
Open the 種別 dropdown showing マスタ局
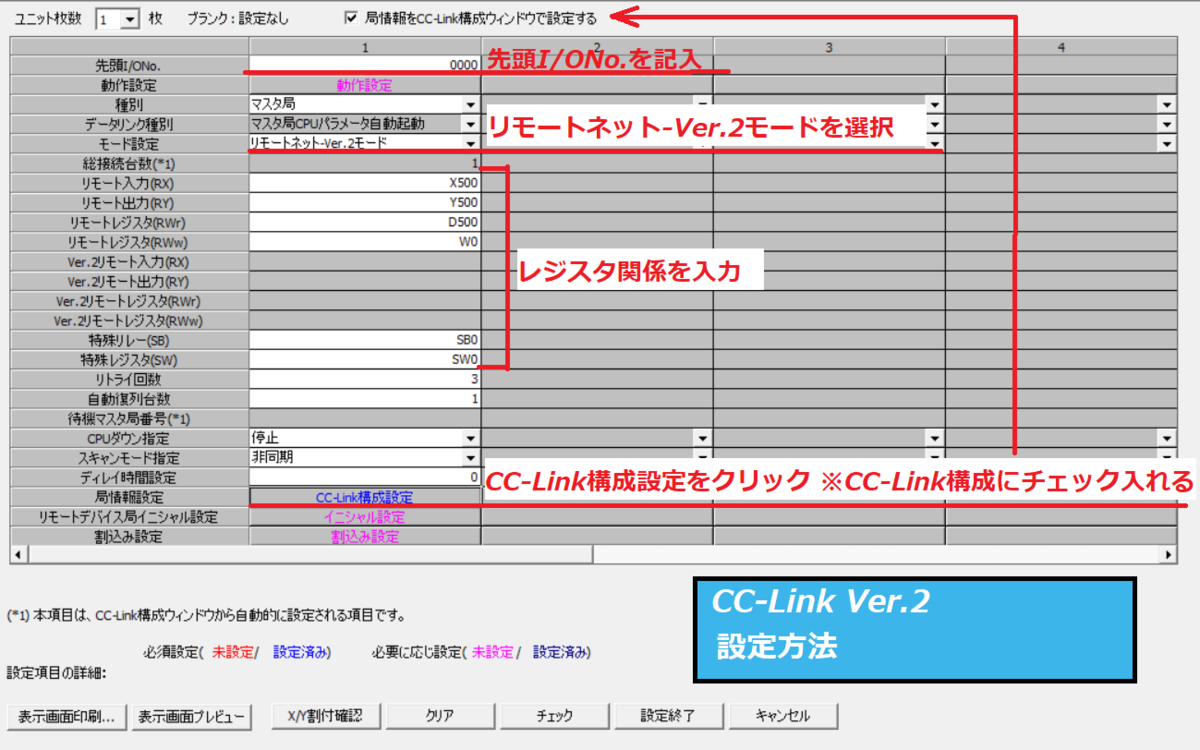pos(470,104)
